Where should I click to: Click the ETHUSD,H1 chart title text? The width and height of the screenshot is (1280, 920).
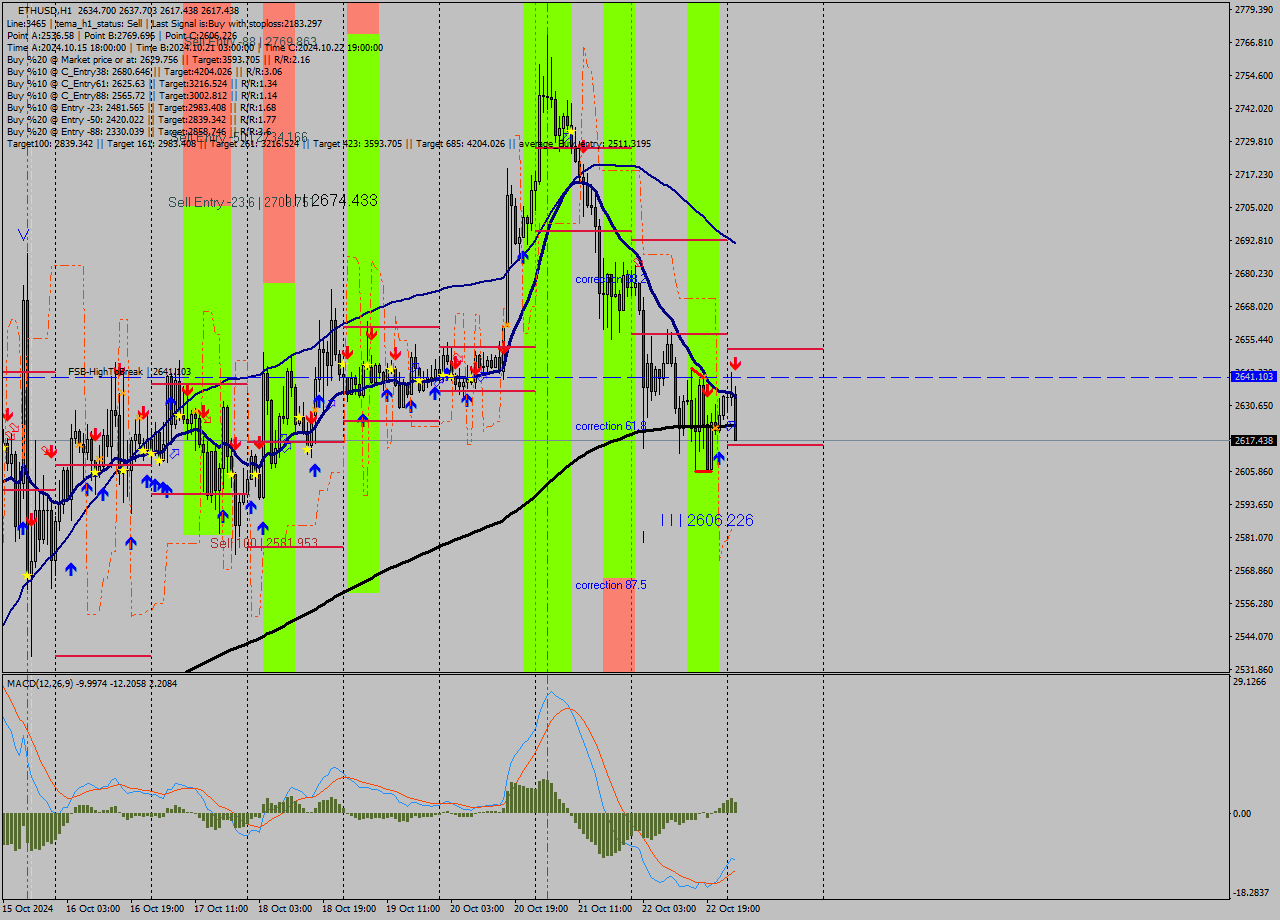(x=45, y=10)
